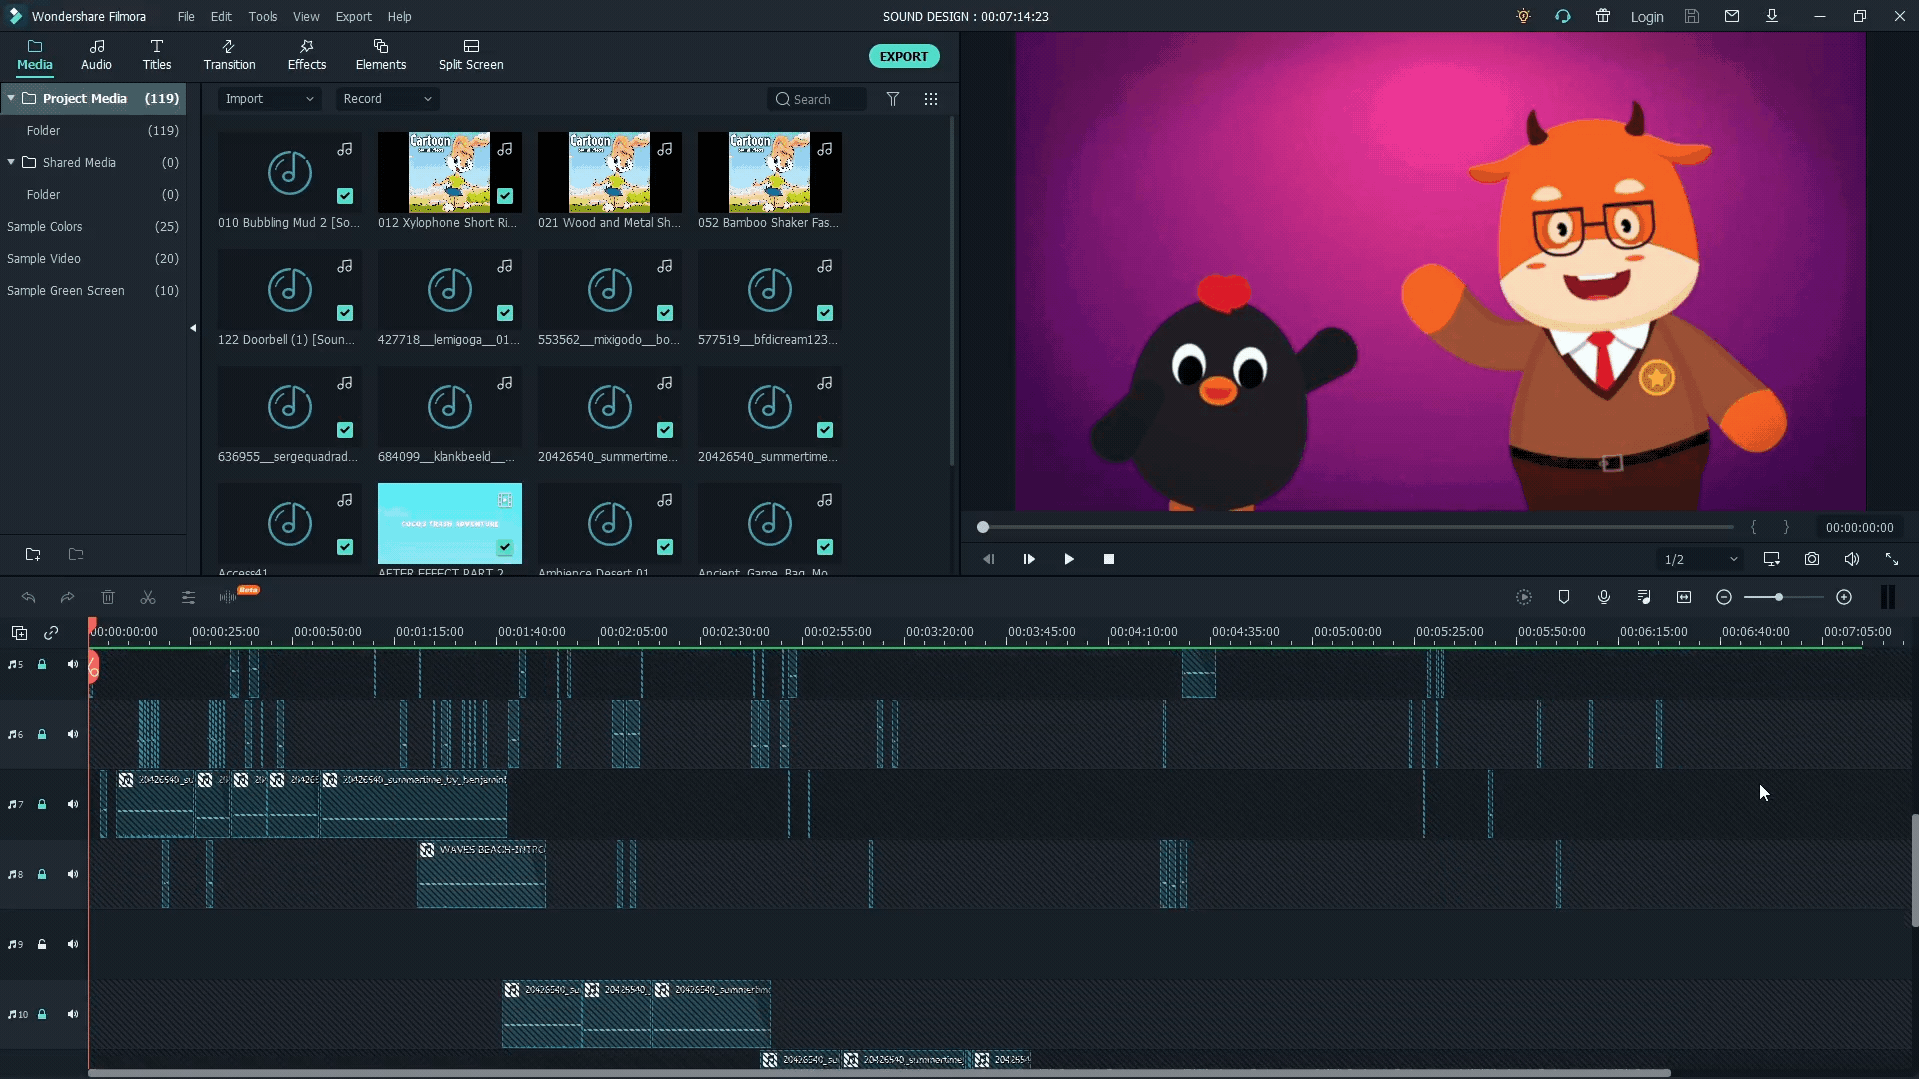Open the 1/2 preview quality dropdown
This screenshot has height=1079, width=1919.
tap(1700, 559)
